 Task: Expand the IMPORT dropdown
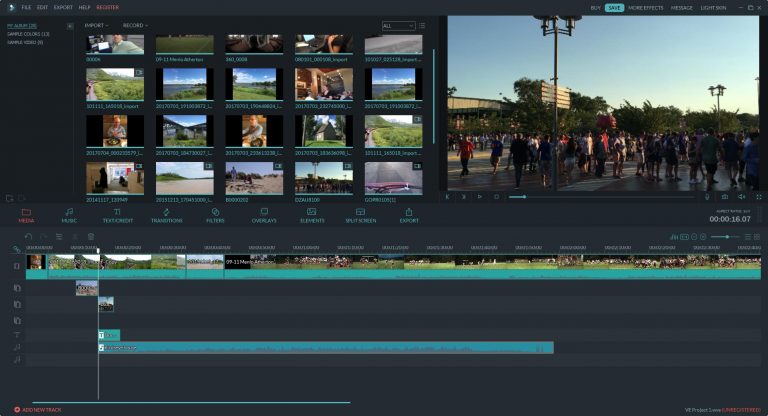[96, 25]
